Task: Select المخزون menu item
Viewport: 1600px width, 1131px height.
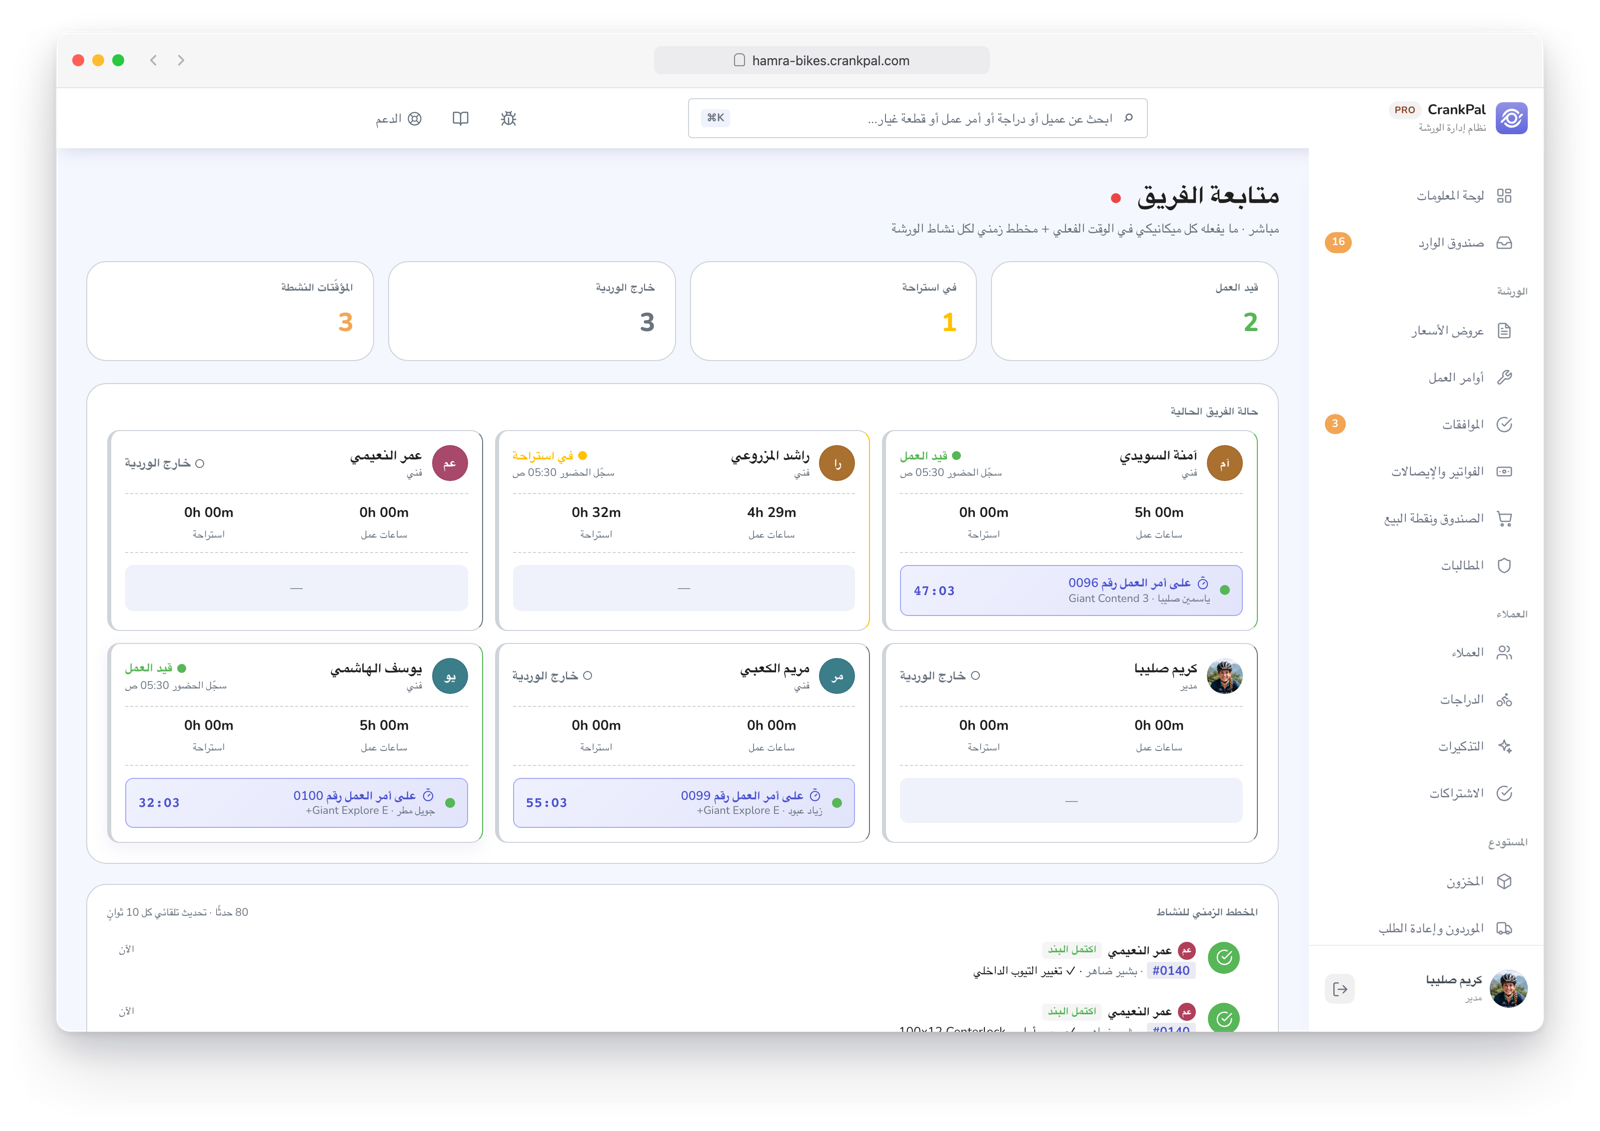Action: [1427, 882]
